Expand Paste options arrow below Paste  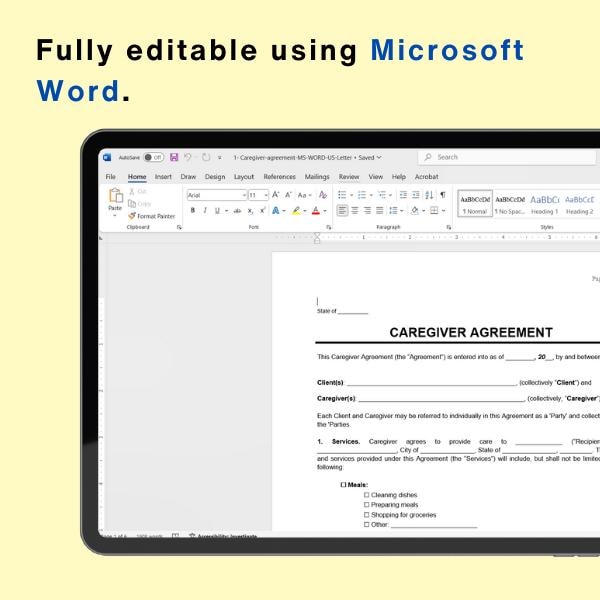point(115,216)
